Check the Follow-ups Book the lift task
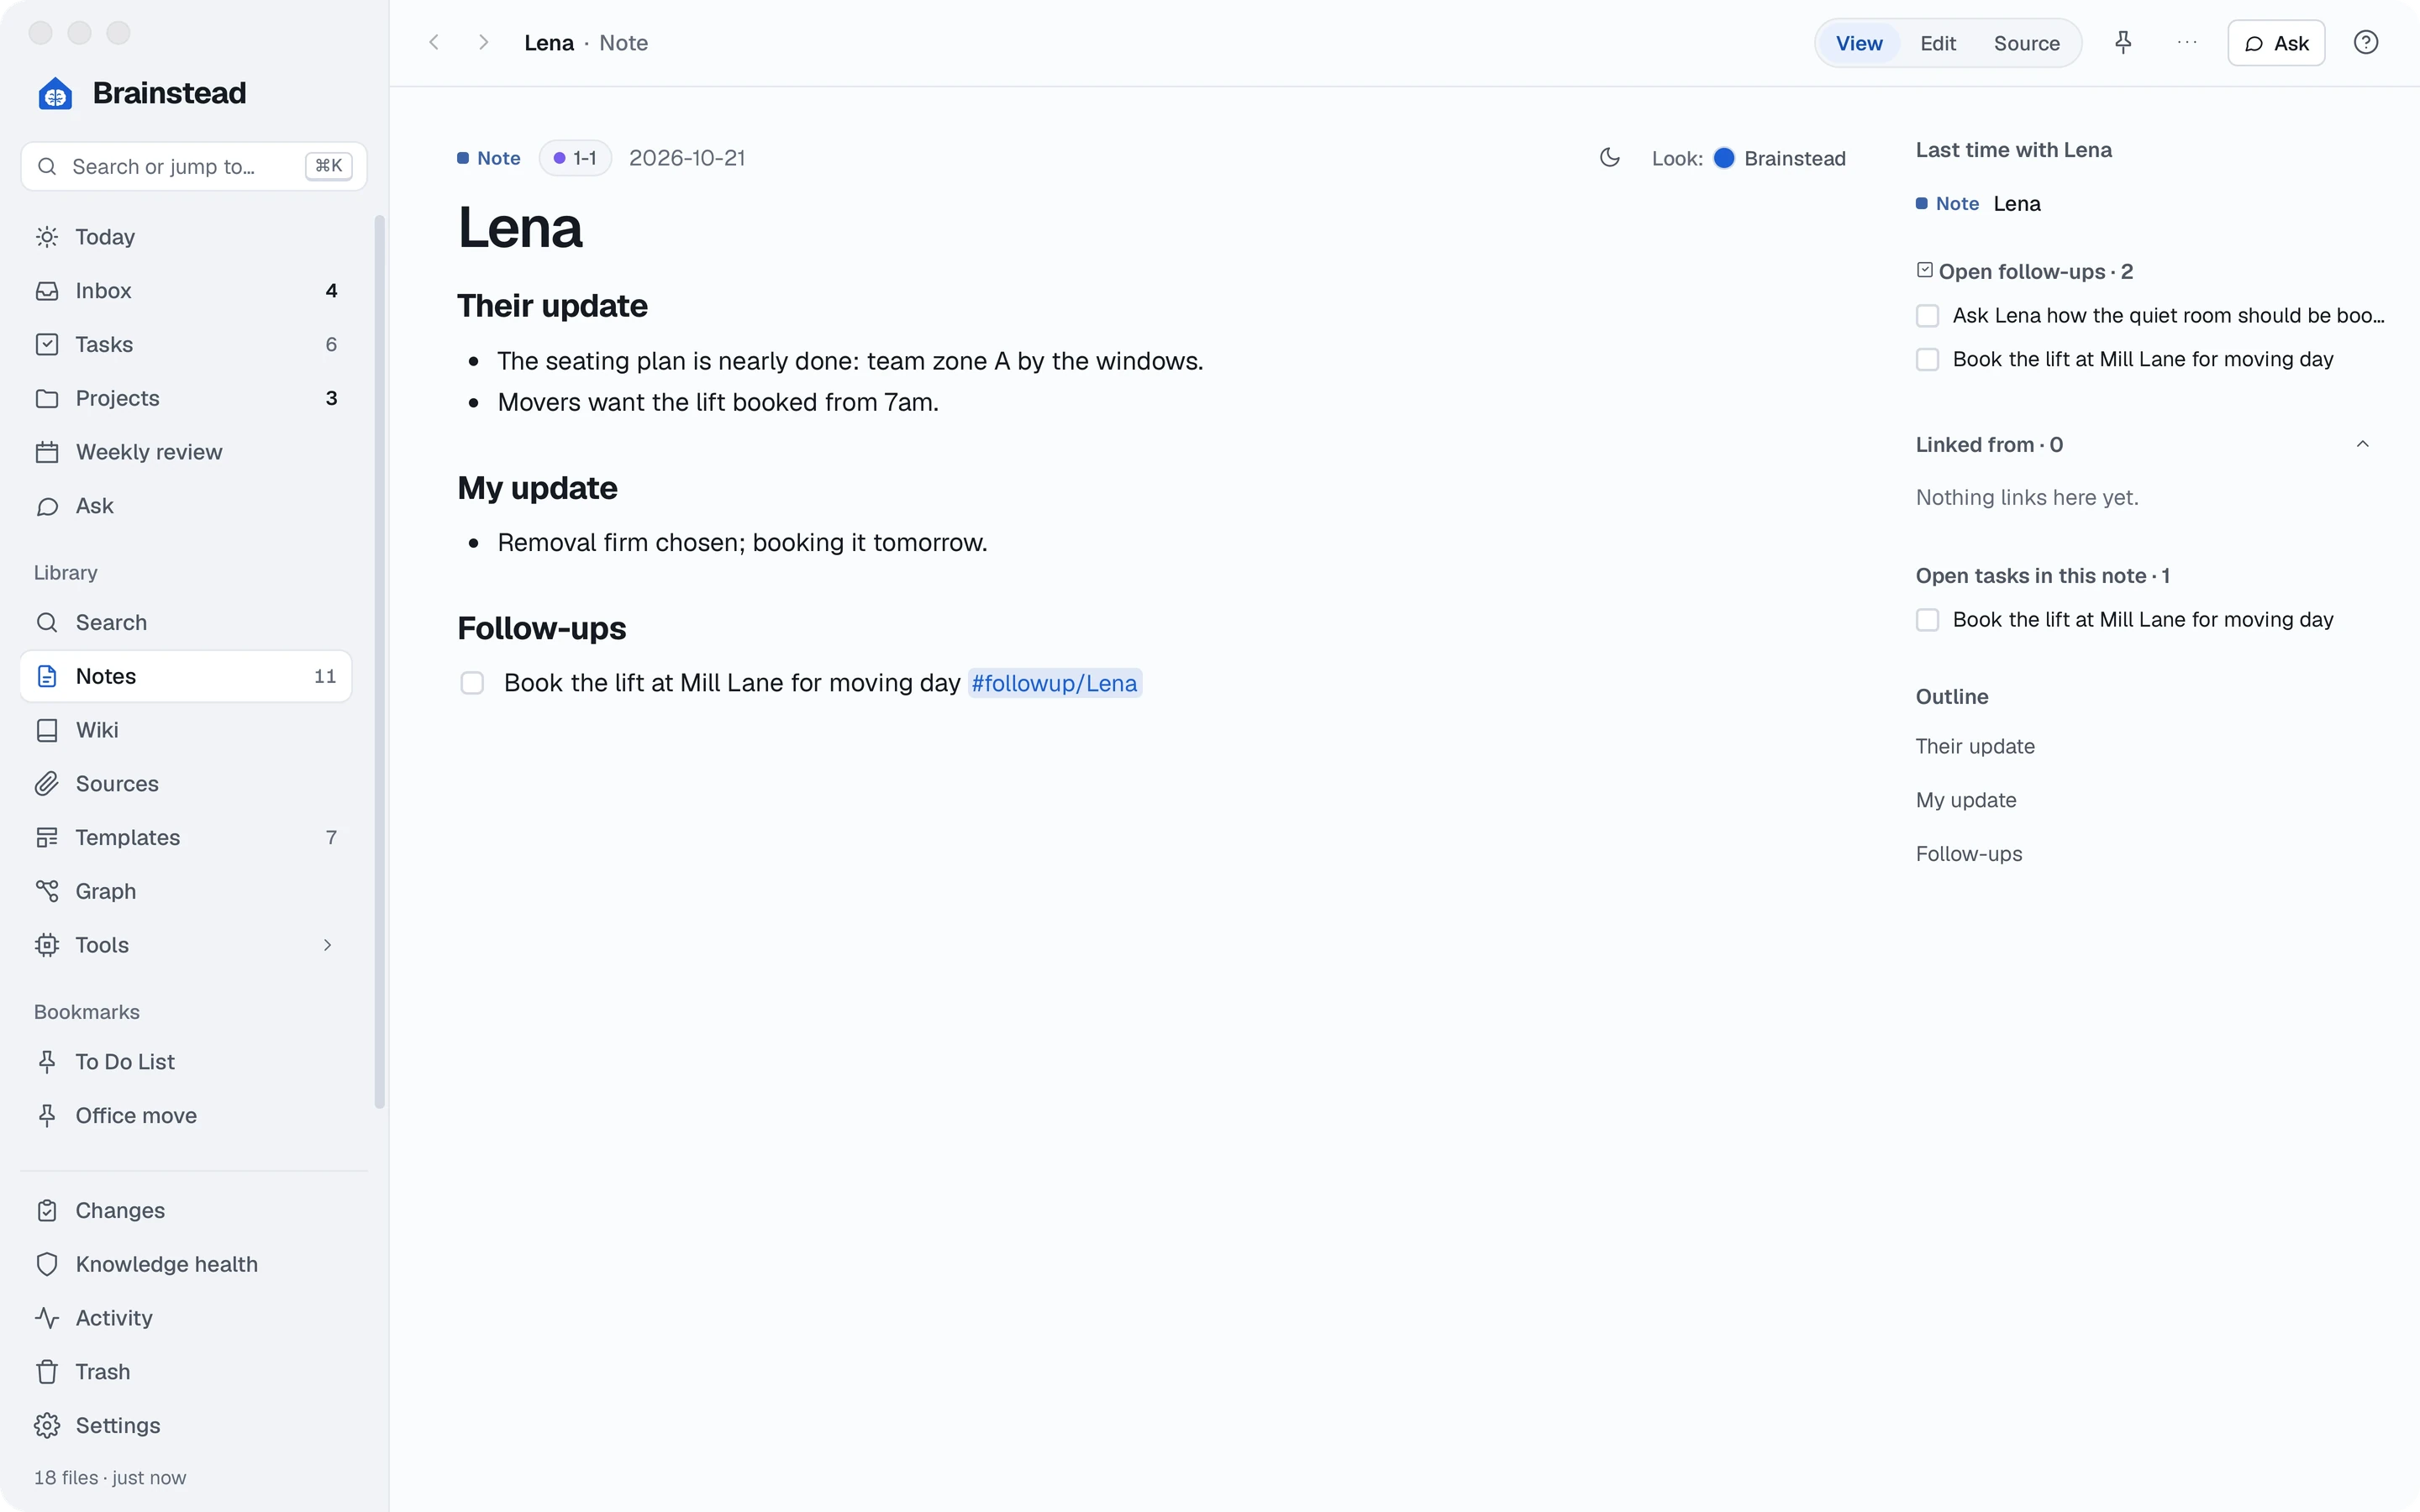Viewport: 2420px width, 1512px height. pyautogui.click(x=472, y=683)
